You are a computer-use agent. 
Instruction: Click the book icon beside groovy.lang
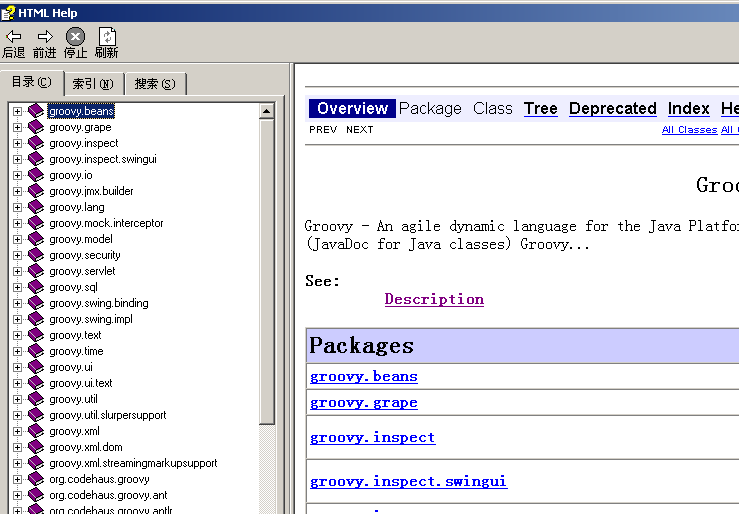pyautogui.click(x=36, y=207)
